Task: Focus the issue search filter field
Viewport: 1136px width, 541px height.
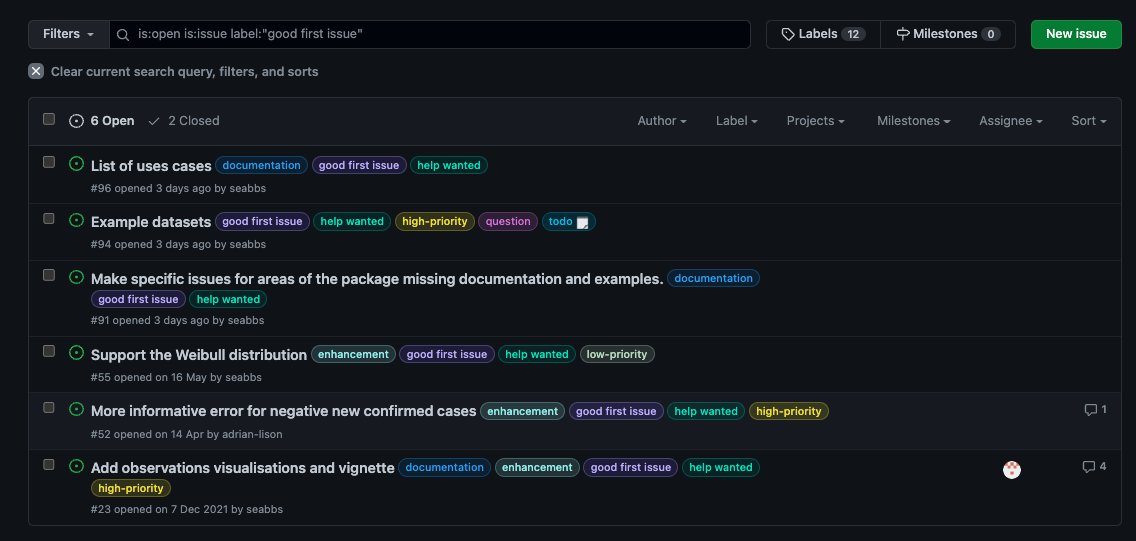Action: coord(430,34)
